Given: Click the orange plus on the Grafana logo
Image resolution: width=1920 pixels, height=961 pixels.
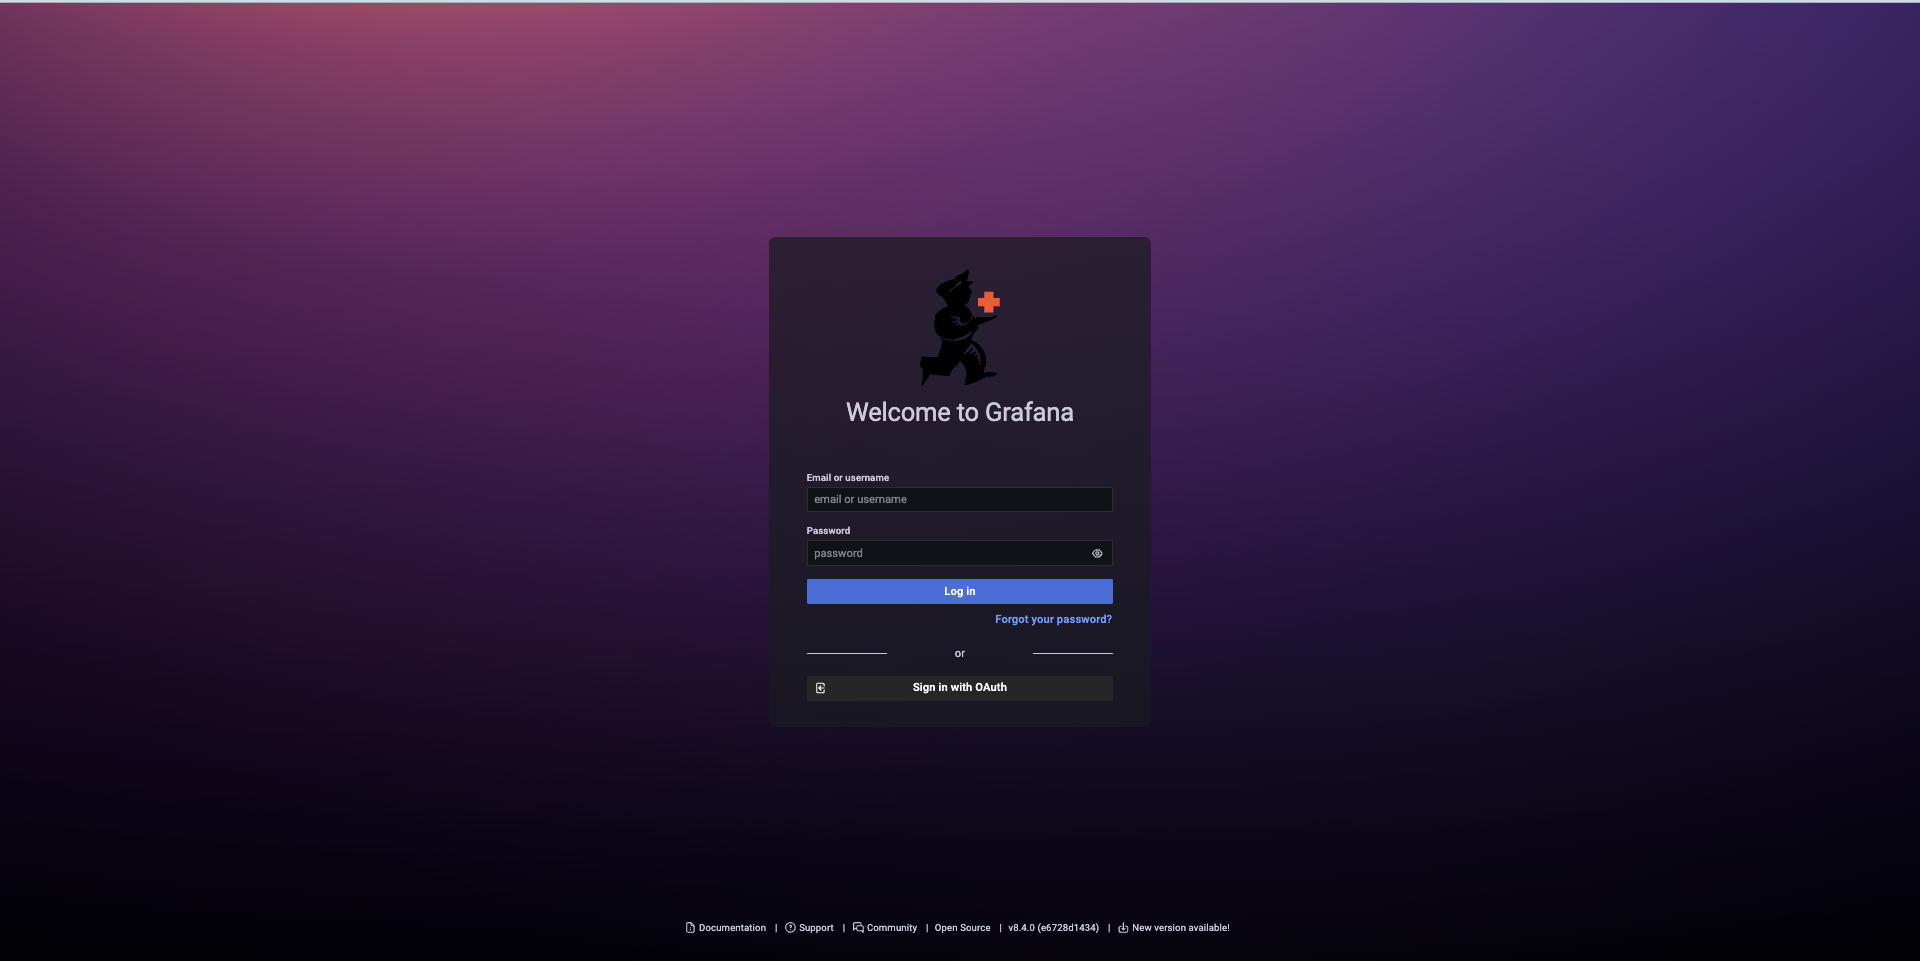Looking at the screenshot, I should click(x=988, y=302).
